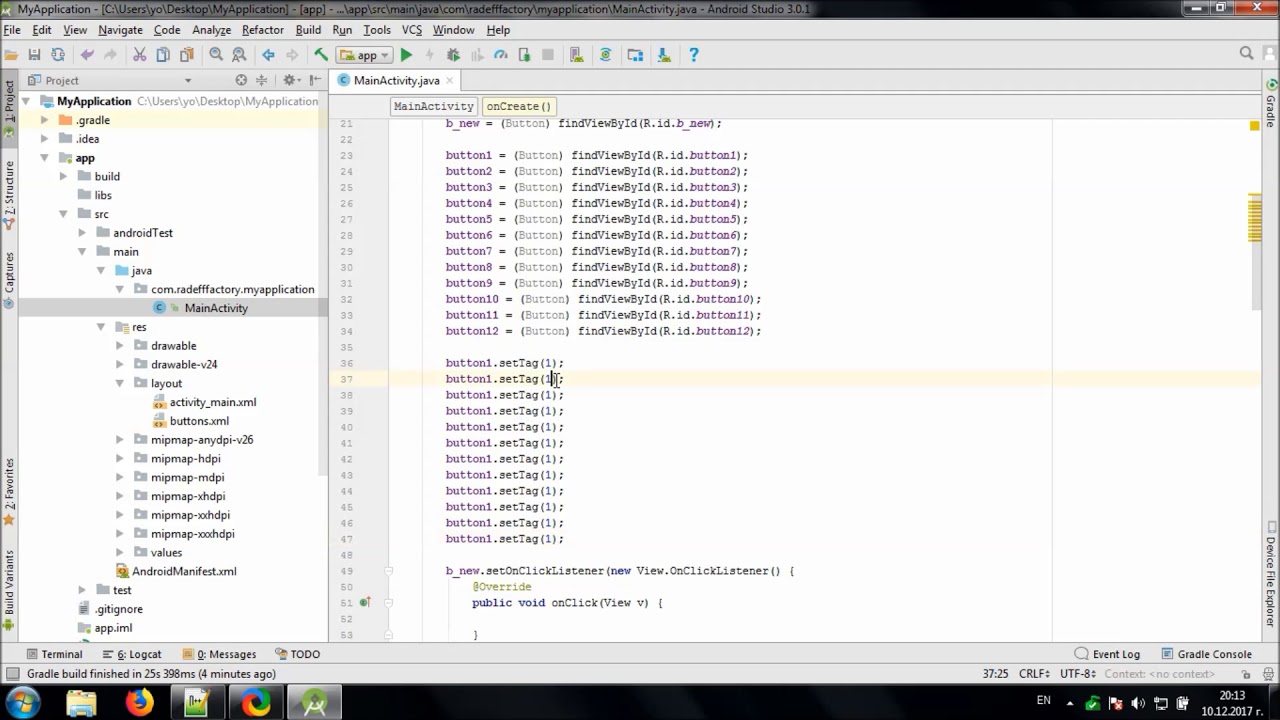Image resolution: width=1280 pixels, height=720 pixels.
Task: Open activity_main.xml in the project tree
Action: 212,402
